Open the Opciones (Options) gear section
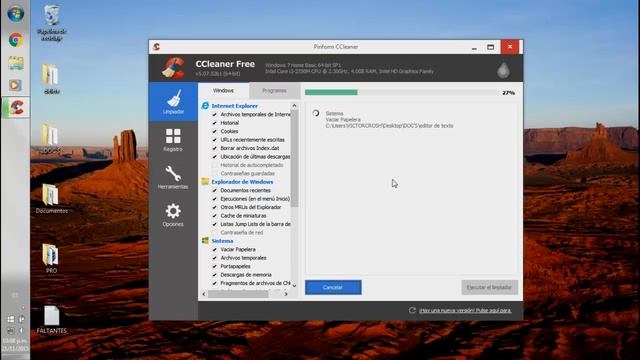Viewport: 640px width, 360px height. click(x=173, y=215)
